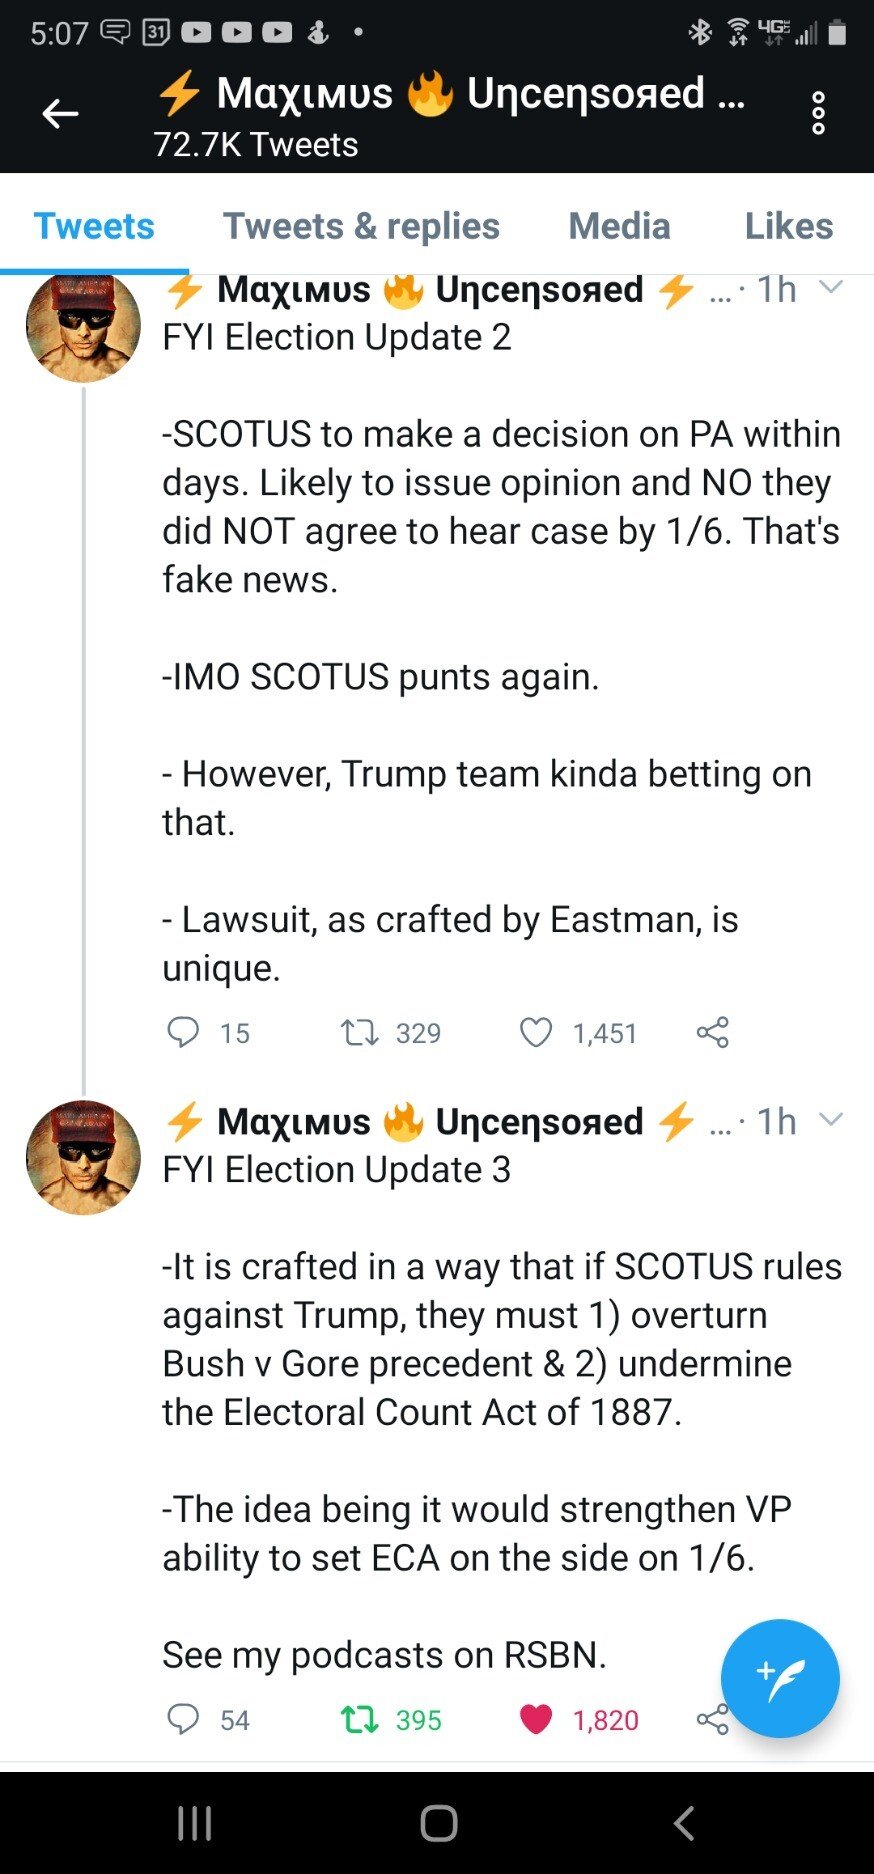Unlike the Election Update 3 tweet

point(536,1719)
